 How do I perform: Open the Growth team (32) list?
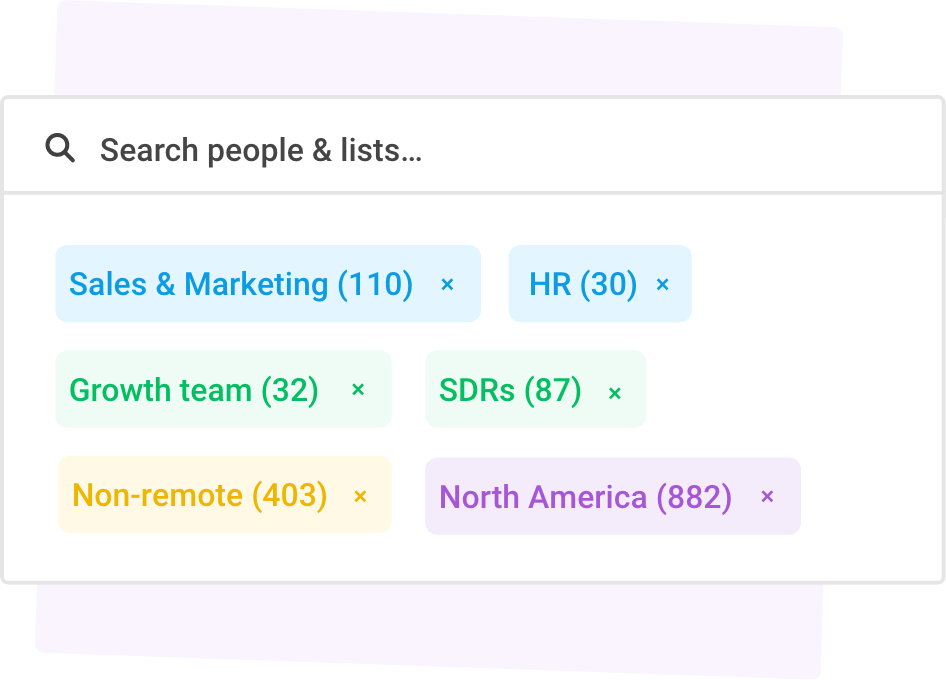click(194, 390)
